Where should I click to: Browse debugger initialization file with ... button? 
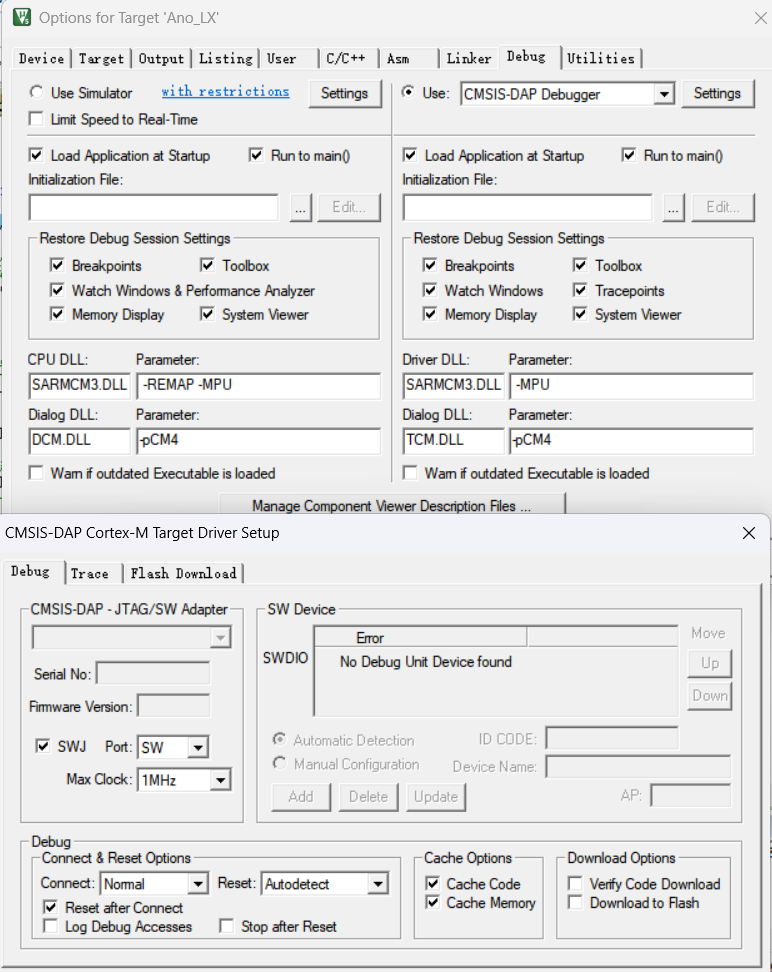[673, 208]
